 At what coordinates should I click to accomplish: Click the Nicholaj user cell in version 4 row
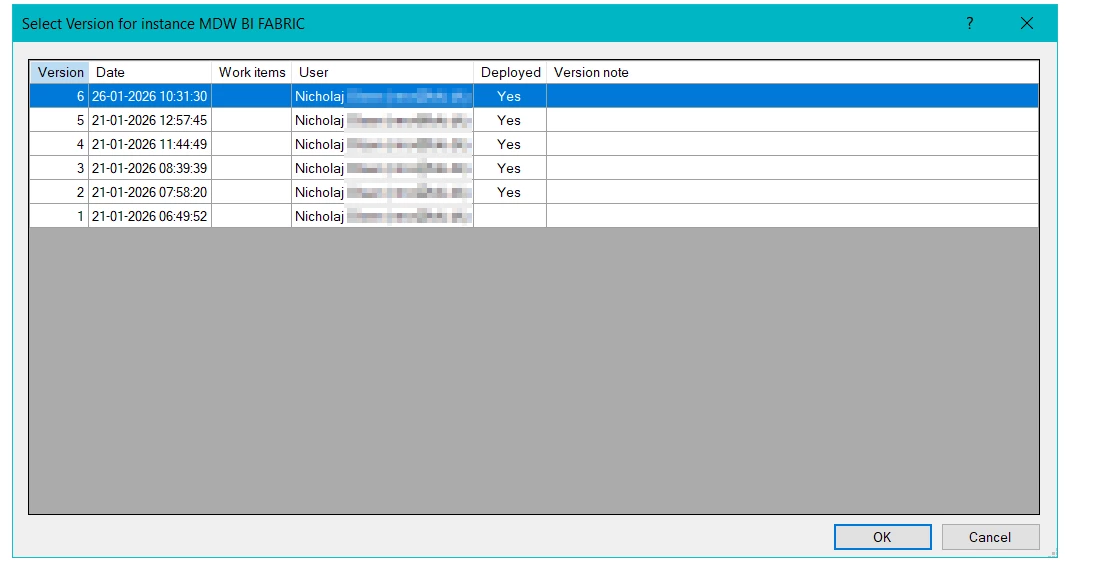(382, 144)
